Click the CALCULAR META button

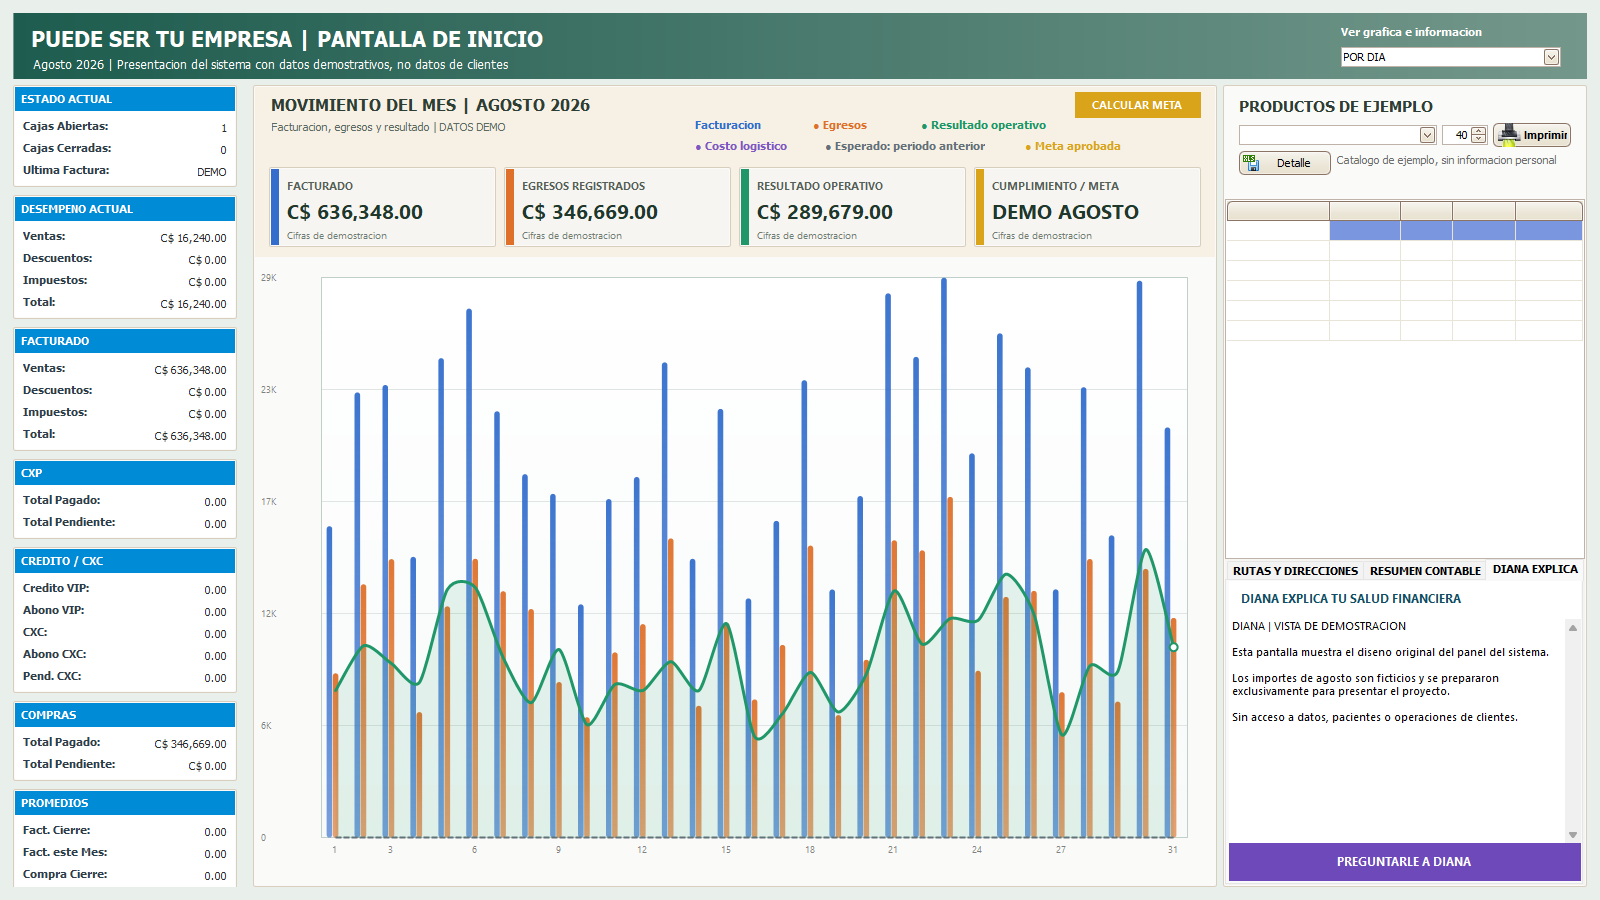(x=1137, y=105)
